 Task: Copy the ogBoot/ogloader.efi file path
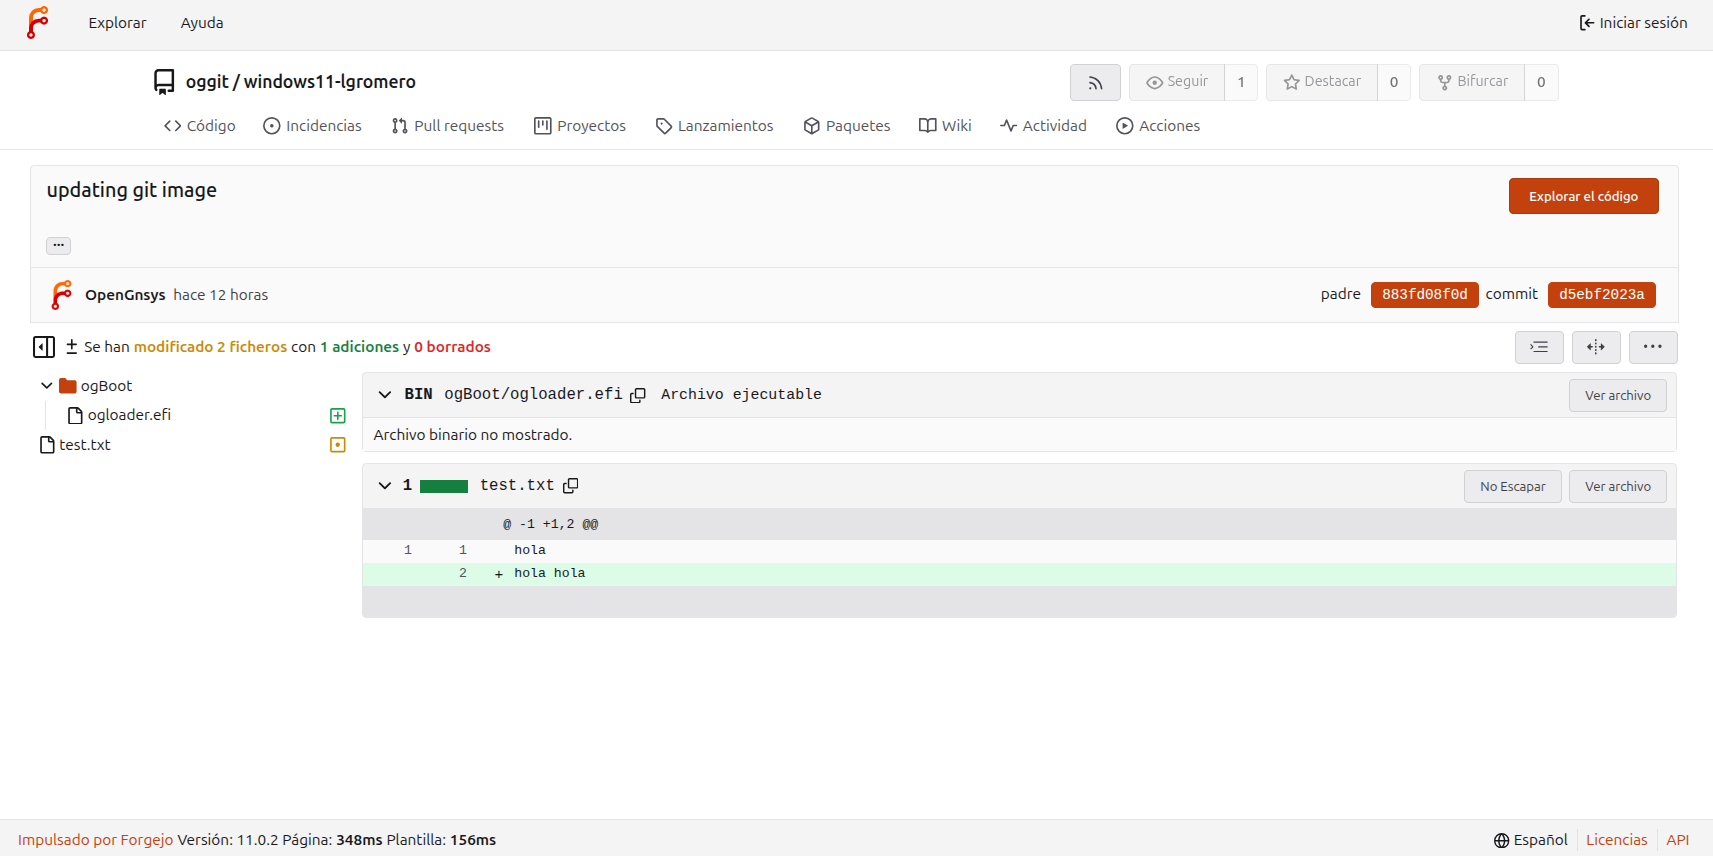[638, 395]
